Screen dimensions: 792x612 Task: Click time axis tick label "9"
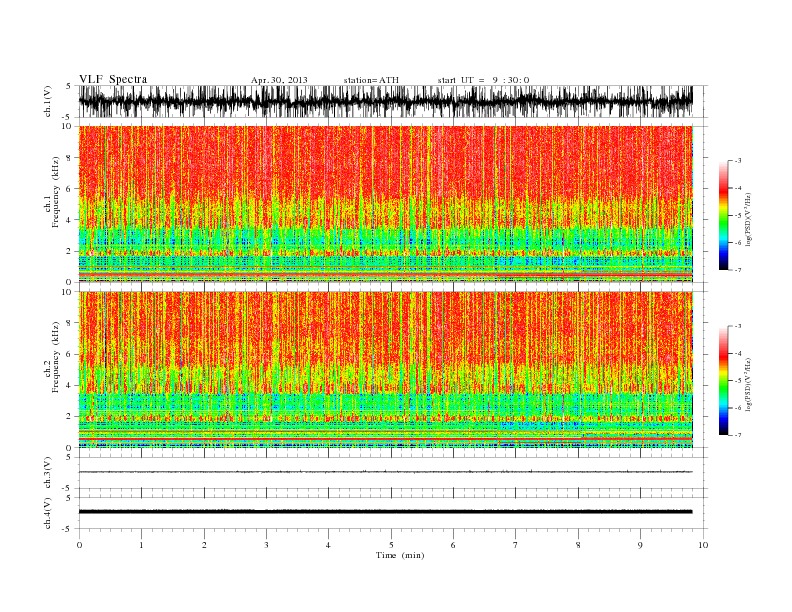pos(640,545)
